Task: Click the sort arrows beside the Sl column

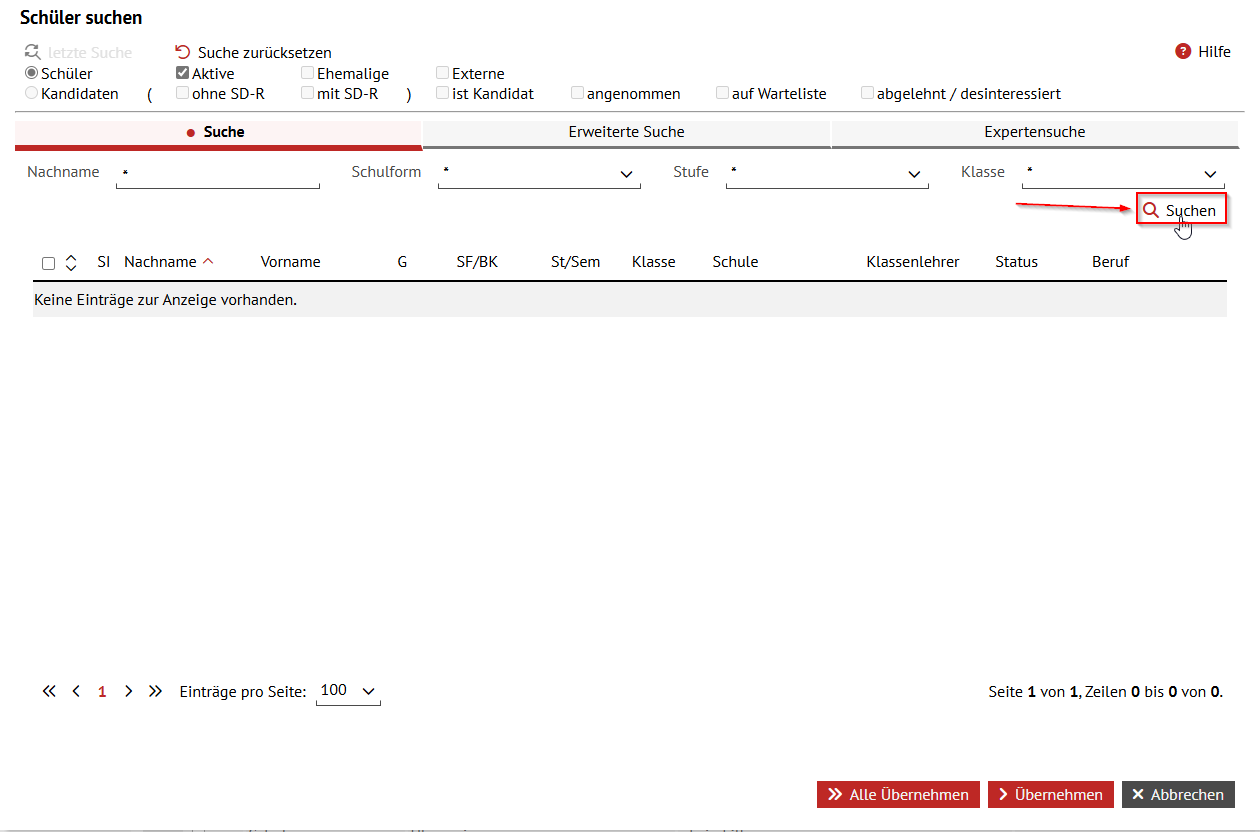Action: [x=70, y=261]
